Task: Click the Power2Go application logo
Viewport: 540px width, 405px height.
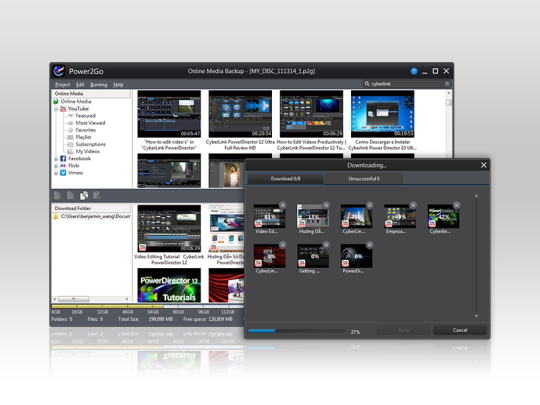Action: 59,71
